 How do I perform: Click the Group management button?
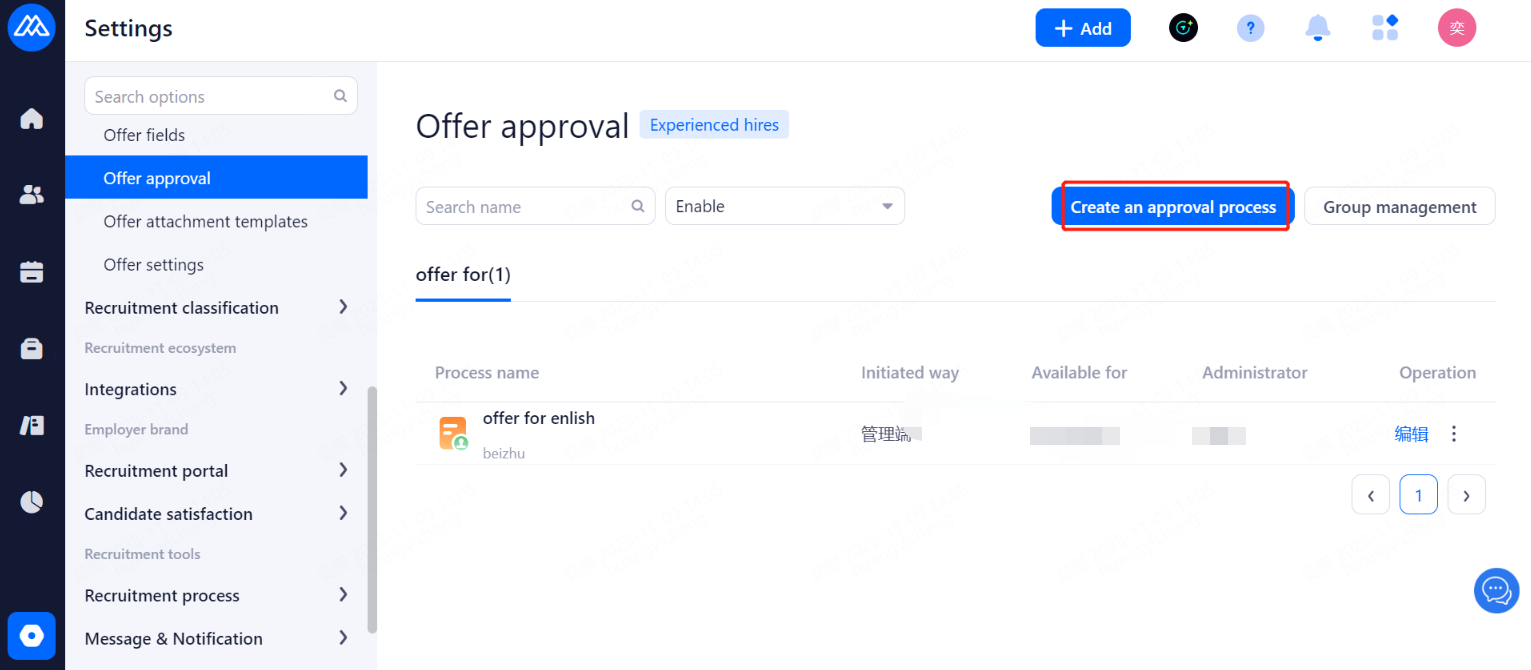1399,207
